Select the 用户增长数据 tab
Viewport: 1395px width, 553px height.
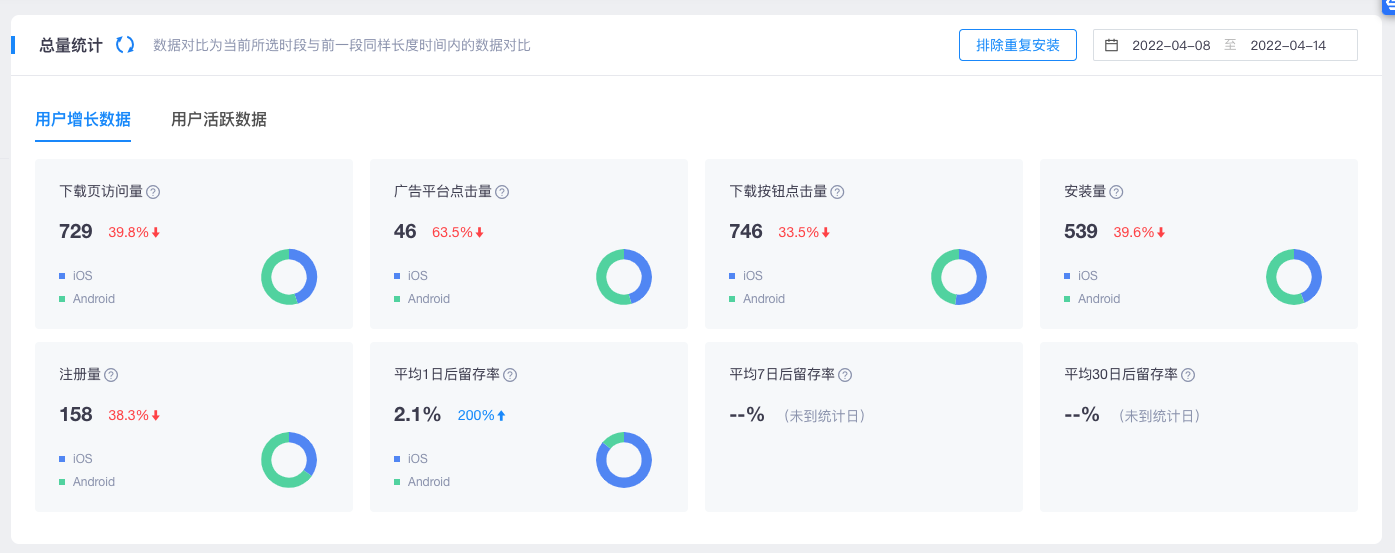pyautogui.click(x=83, y=120)
